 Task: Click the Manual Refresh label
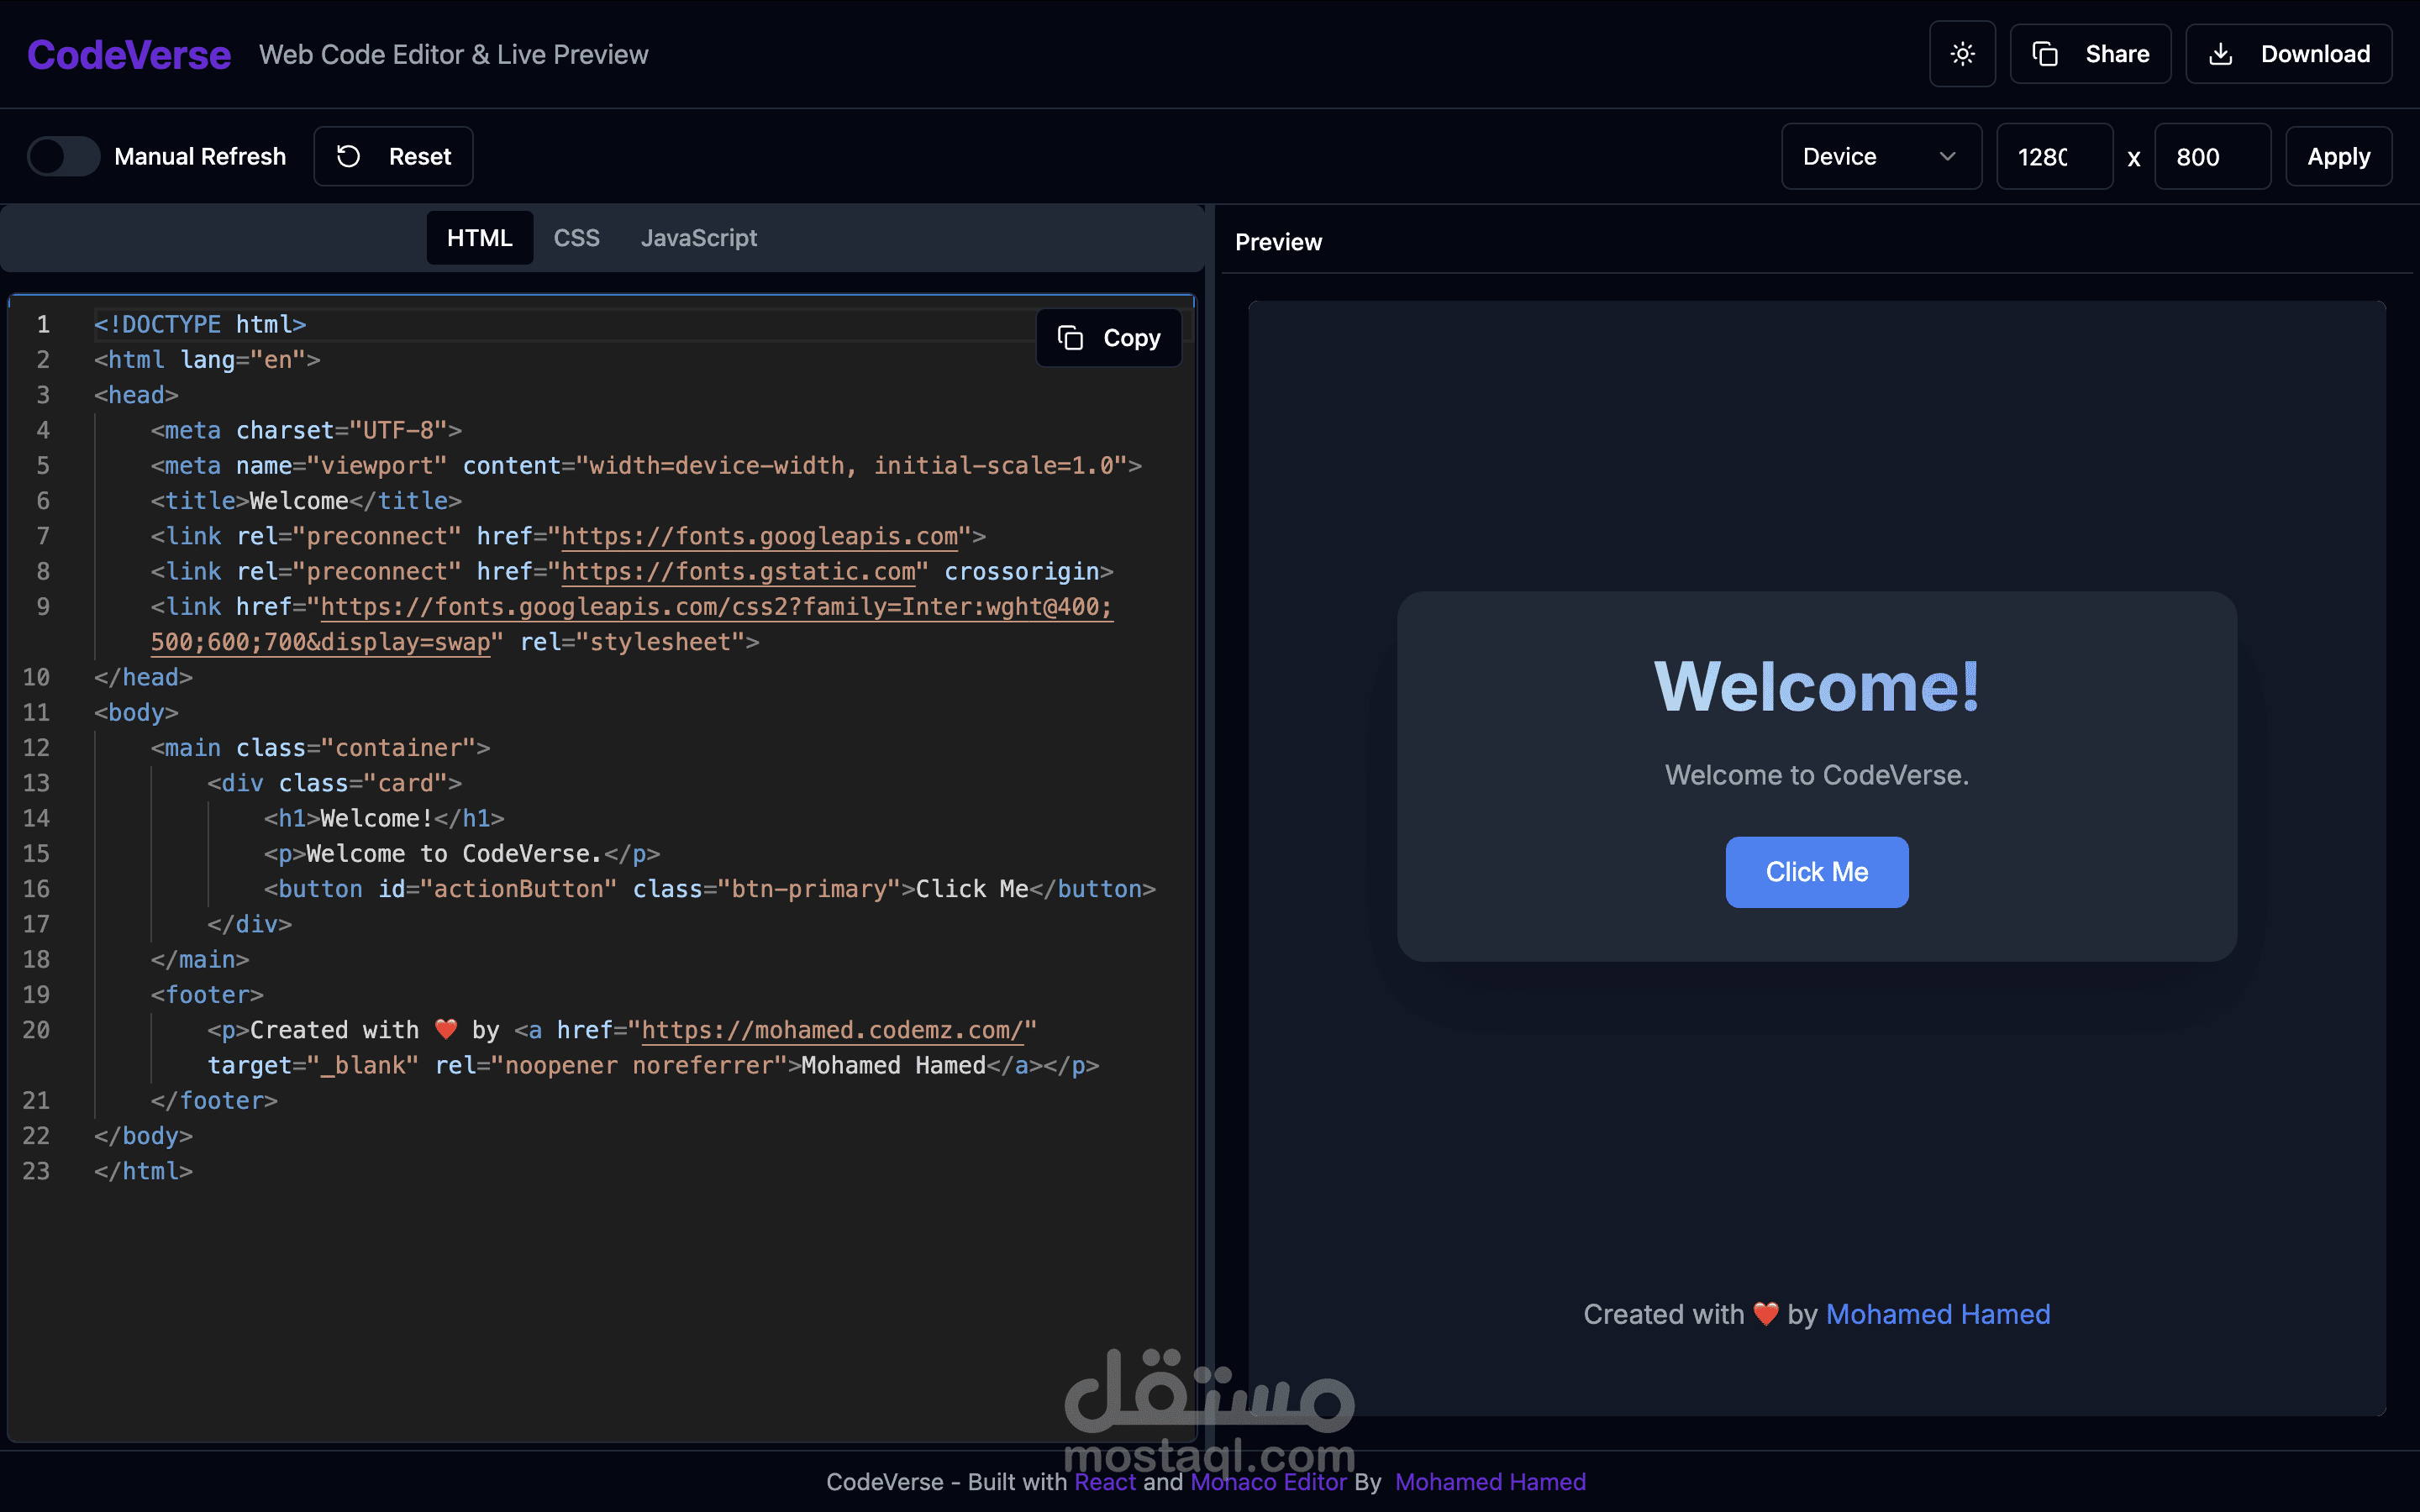[200, 156]
